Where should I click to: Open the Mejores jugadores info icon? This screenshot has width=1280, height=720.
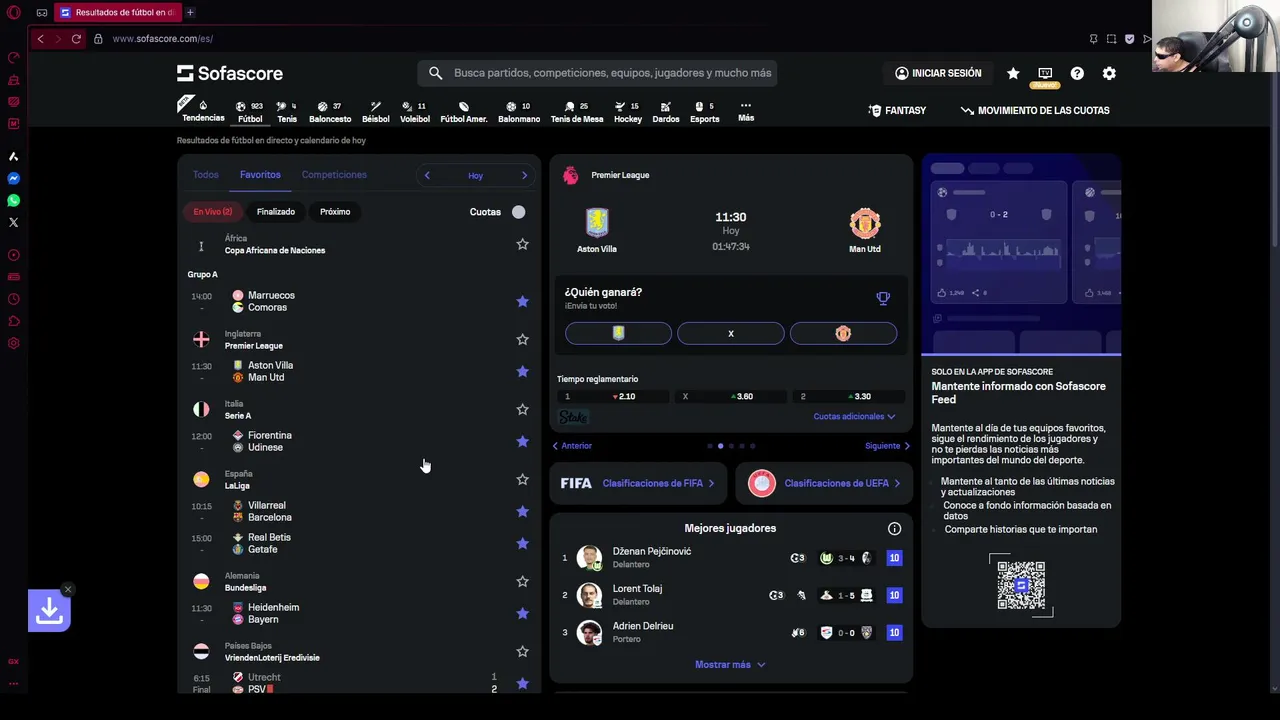[894, 528]
